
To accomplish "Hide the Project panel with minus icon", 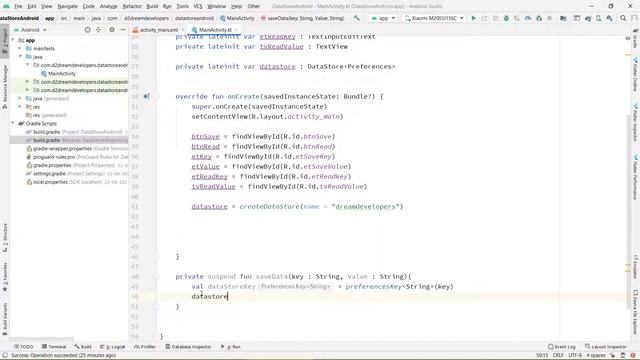I will (x=123, y=30).
